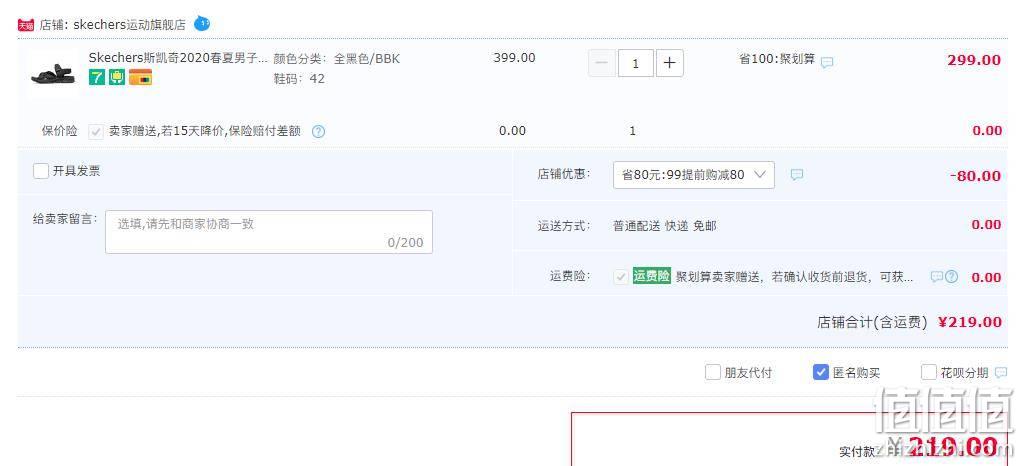Click comment icon beside 花呗分期
The height and width of the screenshot is (466, 1023).
pyautogui.click(x=1001, y=373)
